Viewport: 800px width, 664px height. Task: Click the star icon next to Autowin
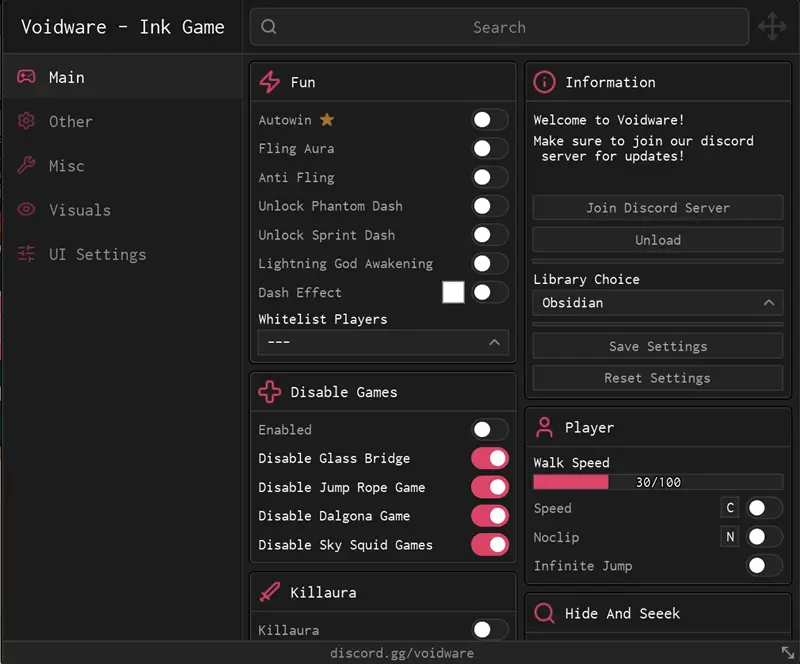(327, 120)
